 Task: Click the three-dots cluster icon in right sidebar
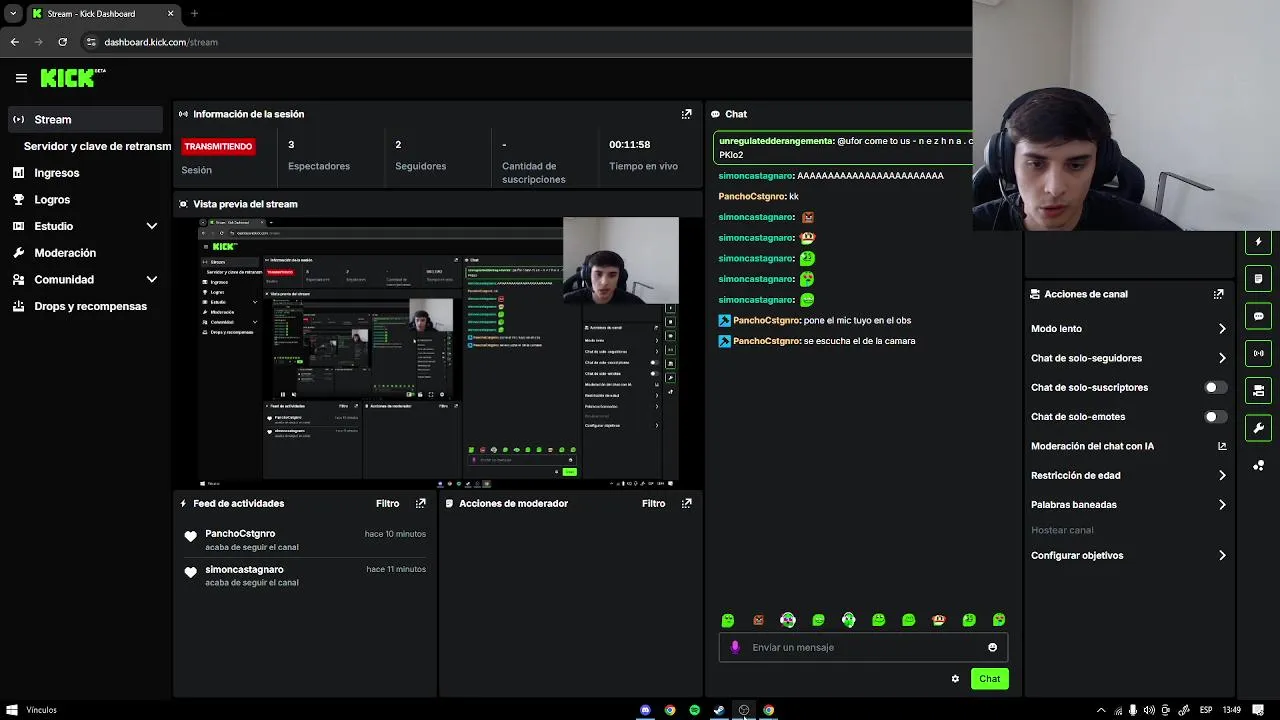click(1258, 465)
